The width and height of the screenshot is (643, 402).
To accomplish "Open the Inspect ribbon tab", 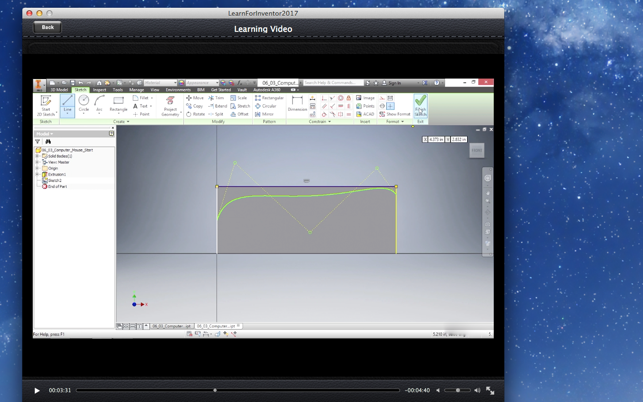I will click(99, 90).
